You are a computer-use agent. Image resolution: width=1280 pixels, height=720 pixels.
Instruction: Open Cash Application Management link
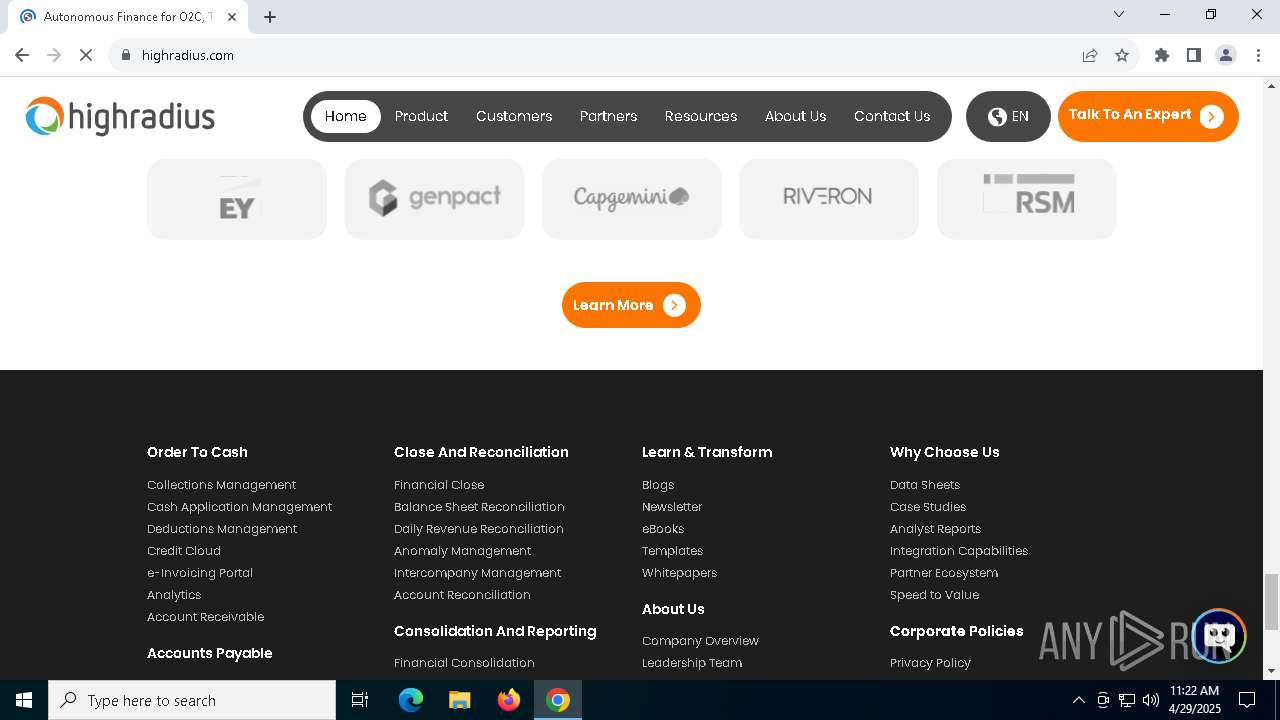coord(239,507)
